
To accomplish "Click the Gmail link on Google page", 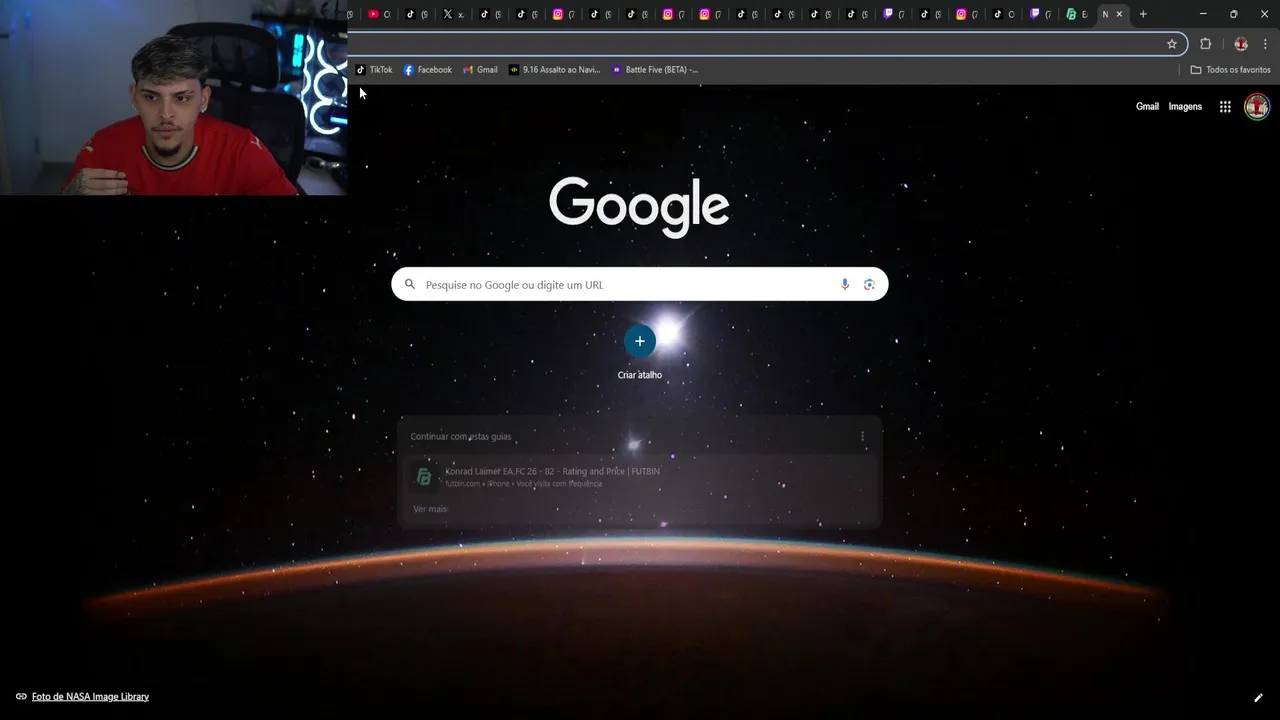I will (x=1147, y=107).
